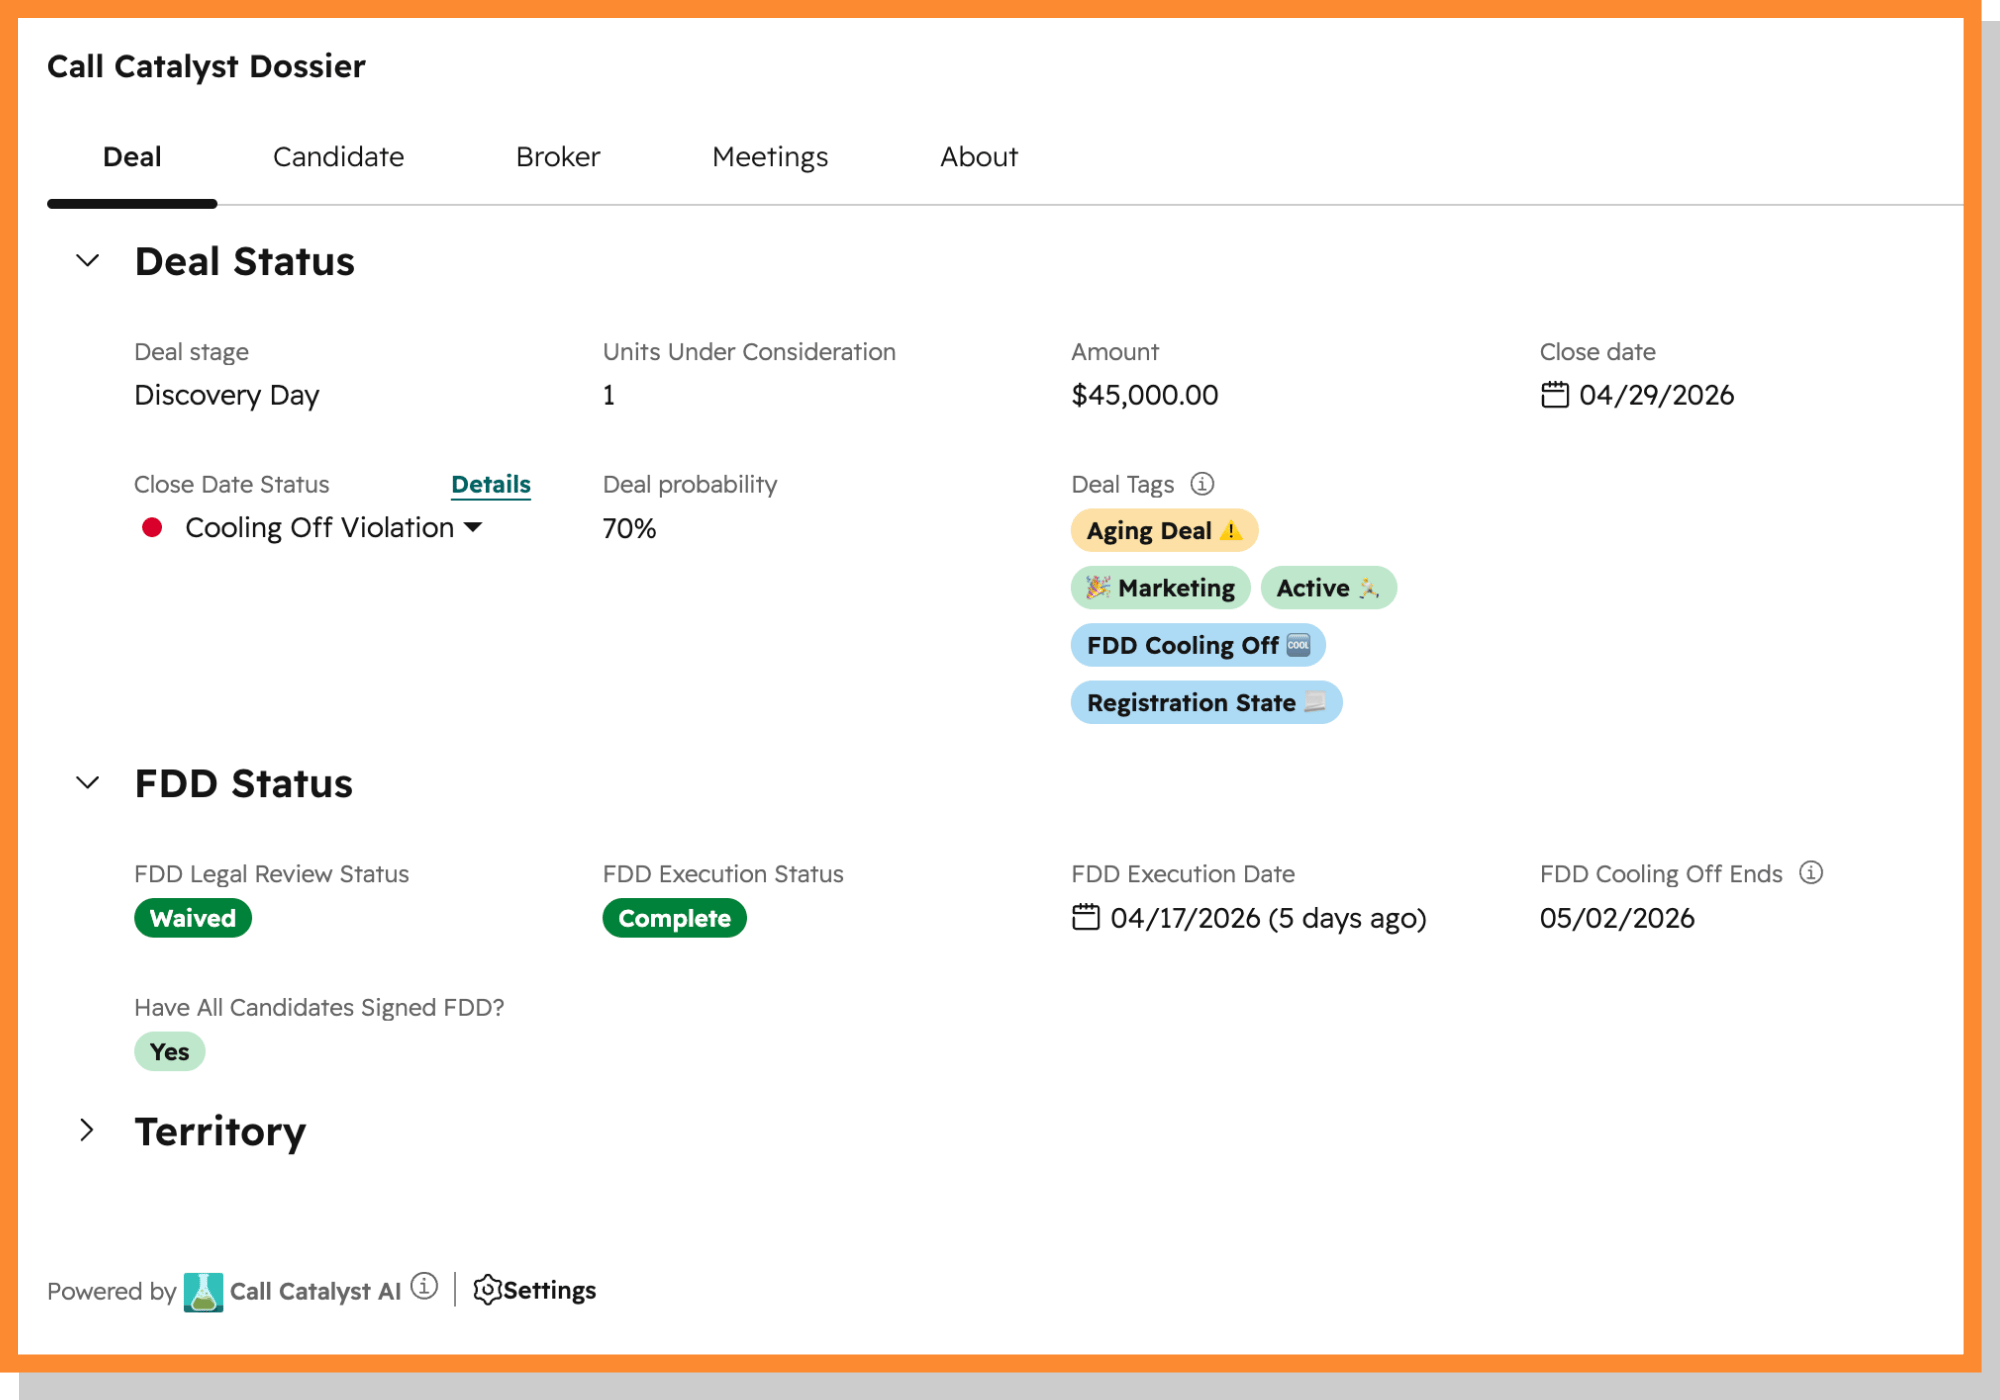Click the Aging Deal tag
Image resolution: width=2000 pixels, height=1400 pixels.
click(x=1163, y=531)
